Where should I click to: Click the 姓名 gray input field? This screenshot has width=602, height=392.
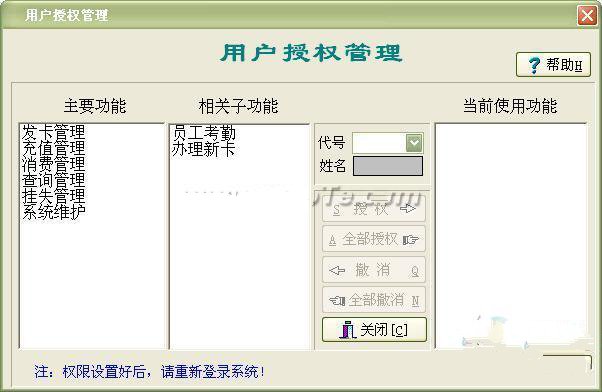click(388, 166)
